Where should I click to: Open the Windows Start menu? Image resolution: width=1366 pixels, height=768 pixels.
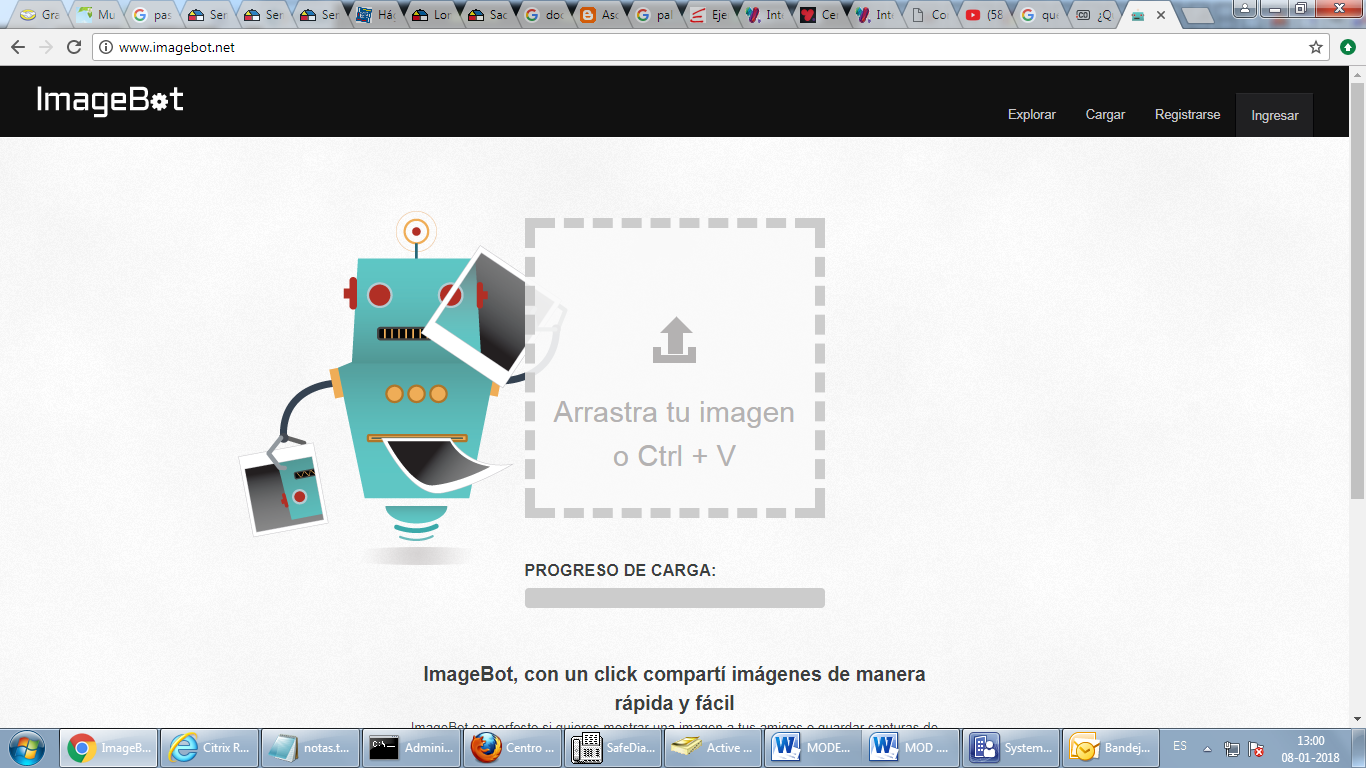[27, 747]
